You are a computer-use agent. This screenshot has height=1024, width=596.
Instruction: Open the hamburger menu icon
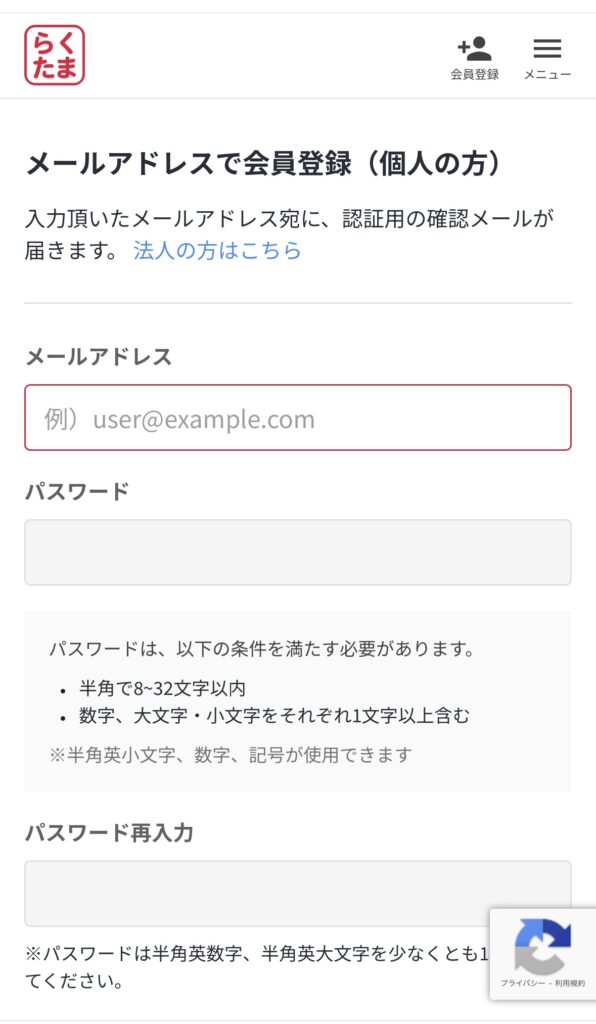click(547, 48)
